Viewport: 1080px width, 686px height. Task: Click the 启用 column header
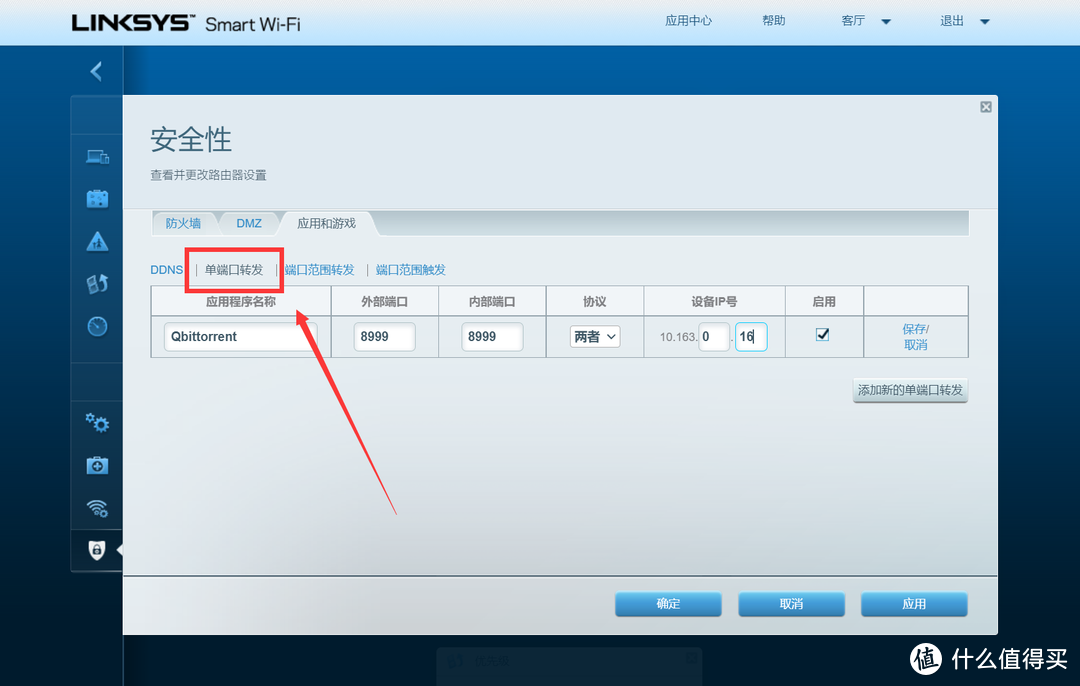824,302
